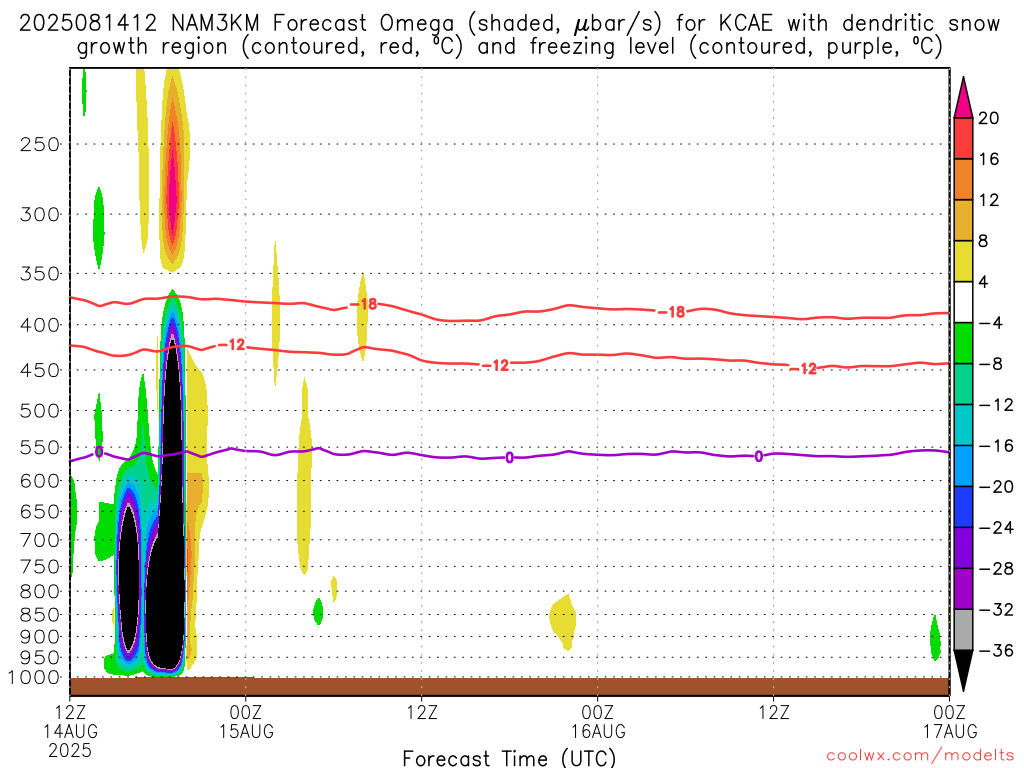Viewport: 1024px width, 768px height.
Task: Click the 250 pressure level label
Action: click(40, 144)
